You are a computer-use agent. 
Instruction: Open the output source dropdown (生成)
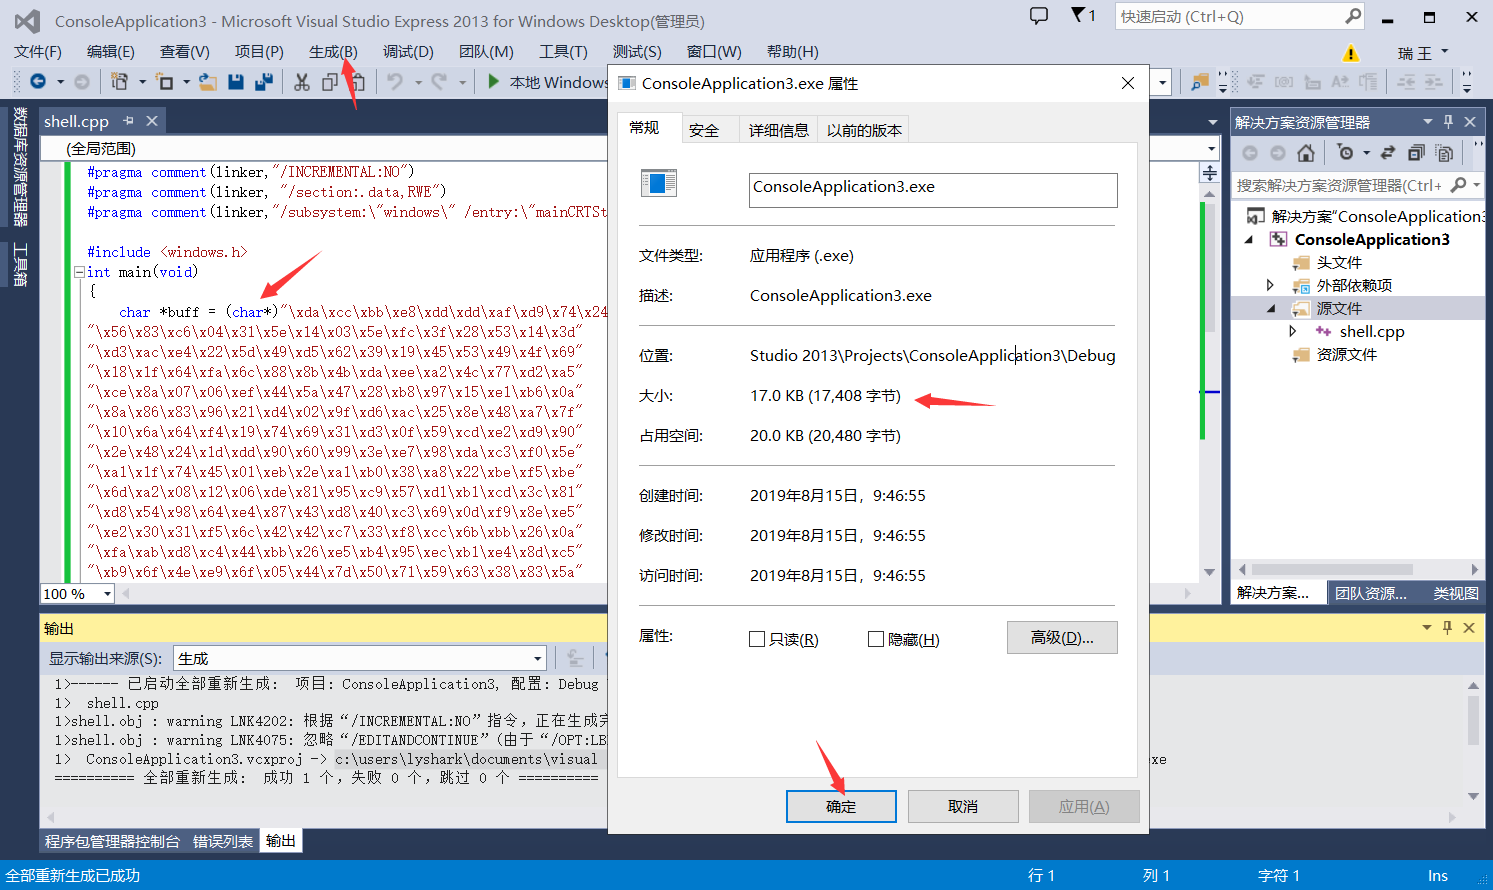point(537,658)
